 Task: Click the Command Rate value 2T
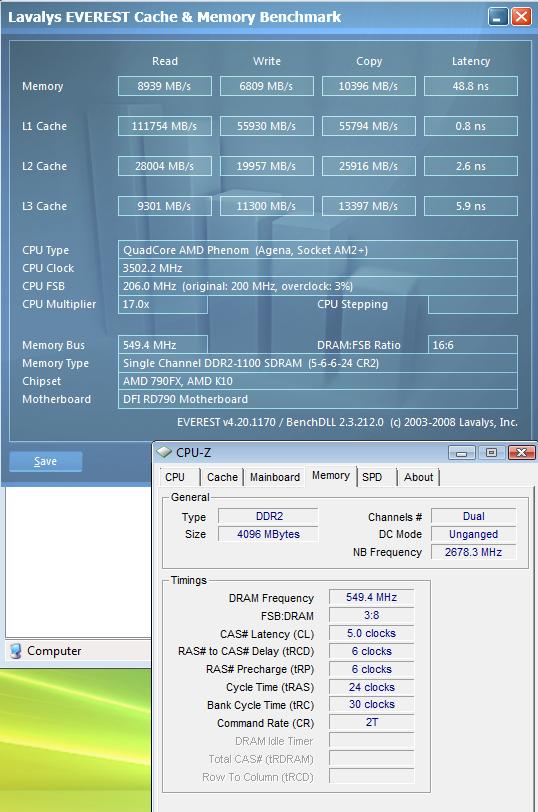click(372, 722)
